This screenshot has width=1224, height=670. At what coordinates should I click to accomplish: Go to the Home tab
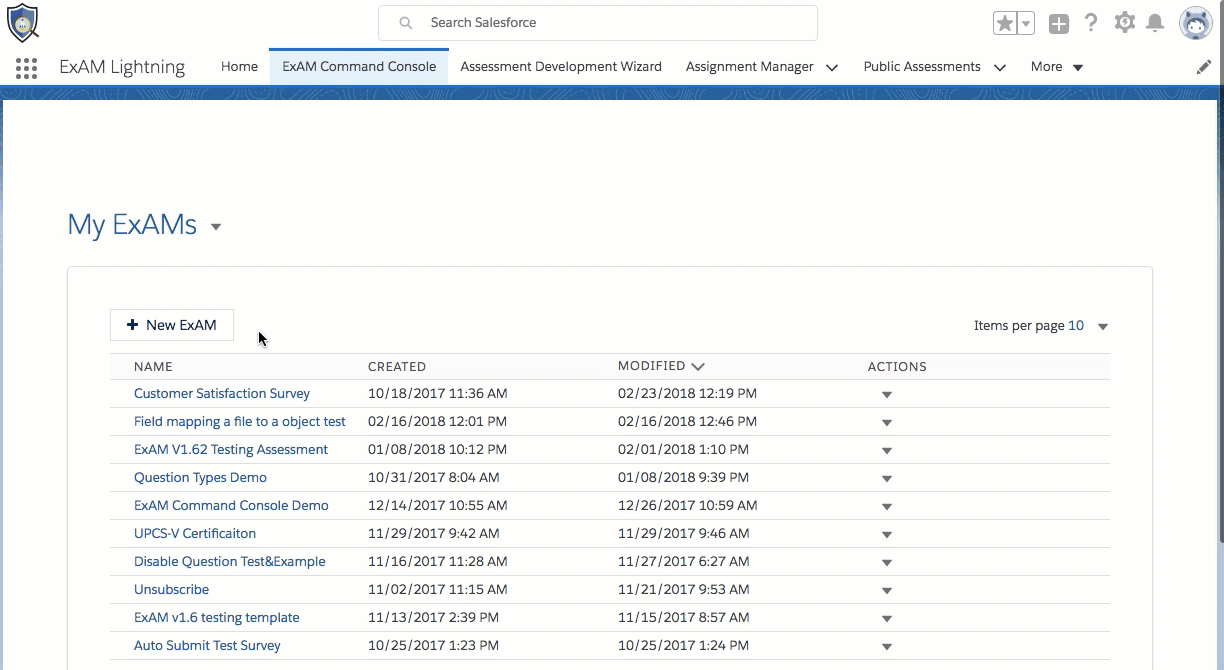point(239,67)
